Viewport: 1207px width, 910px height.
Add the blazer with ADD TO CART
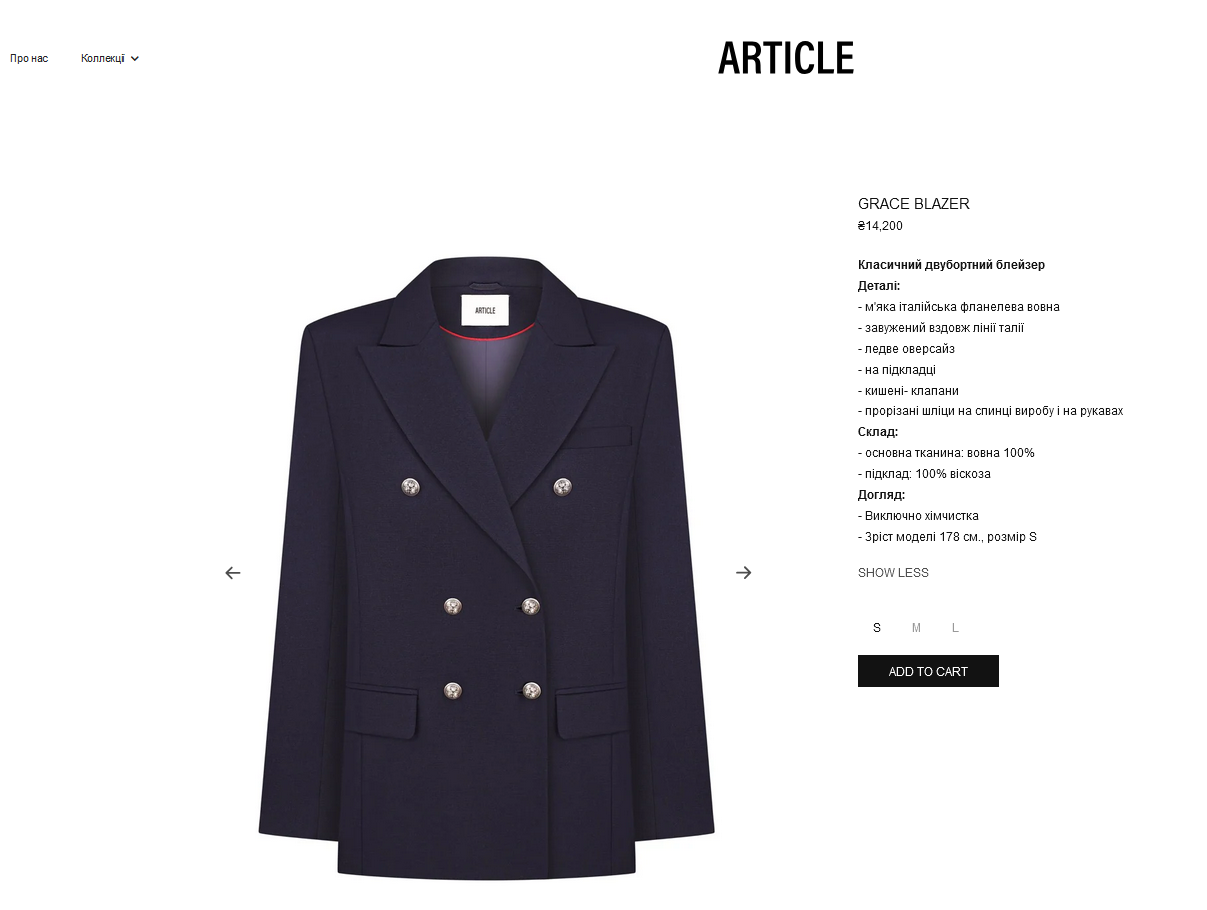pos(928,671)
